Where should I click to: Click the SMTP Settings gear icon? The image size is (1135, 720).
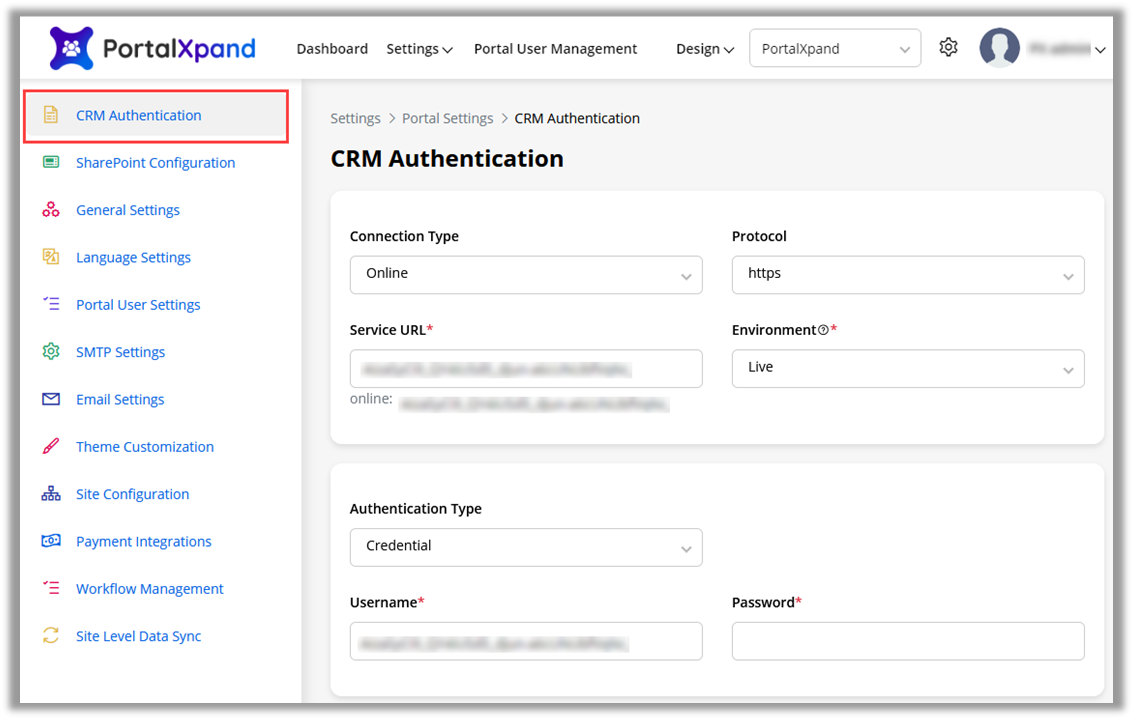(x=51, y=352)
